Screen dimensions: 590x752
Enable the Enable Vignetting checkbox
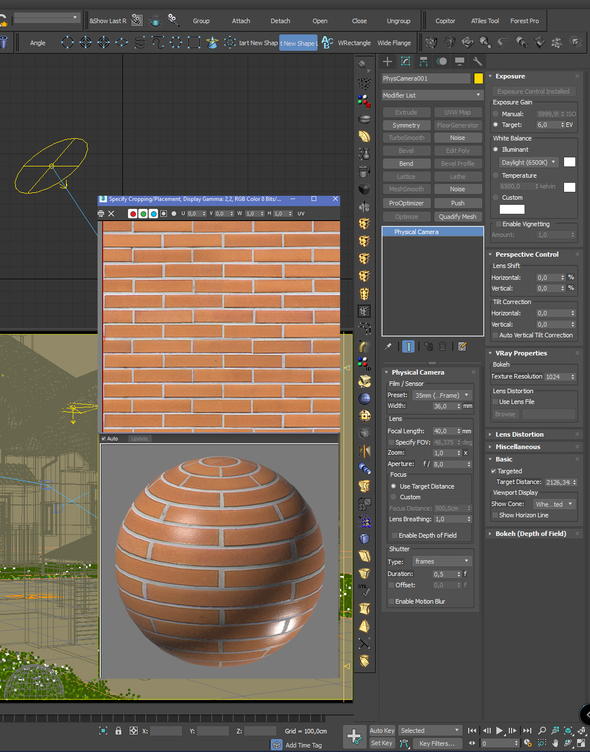pos(498,224)
